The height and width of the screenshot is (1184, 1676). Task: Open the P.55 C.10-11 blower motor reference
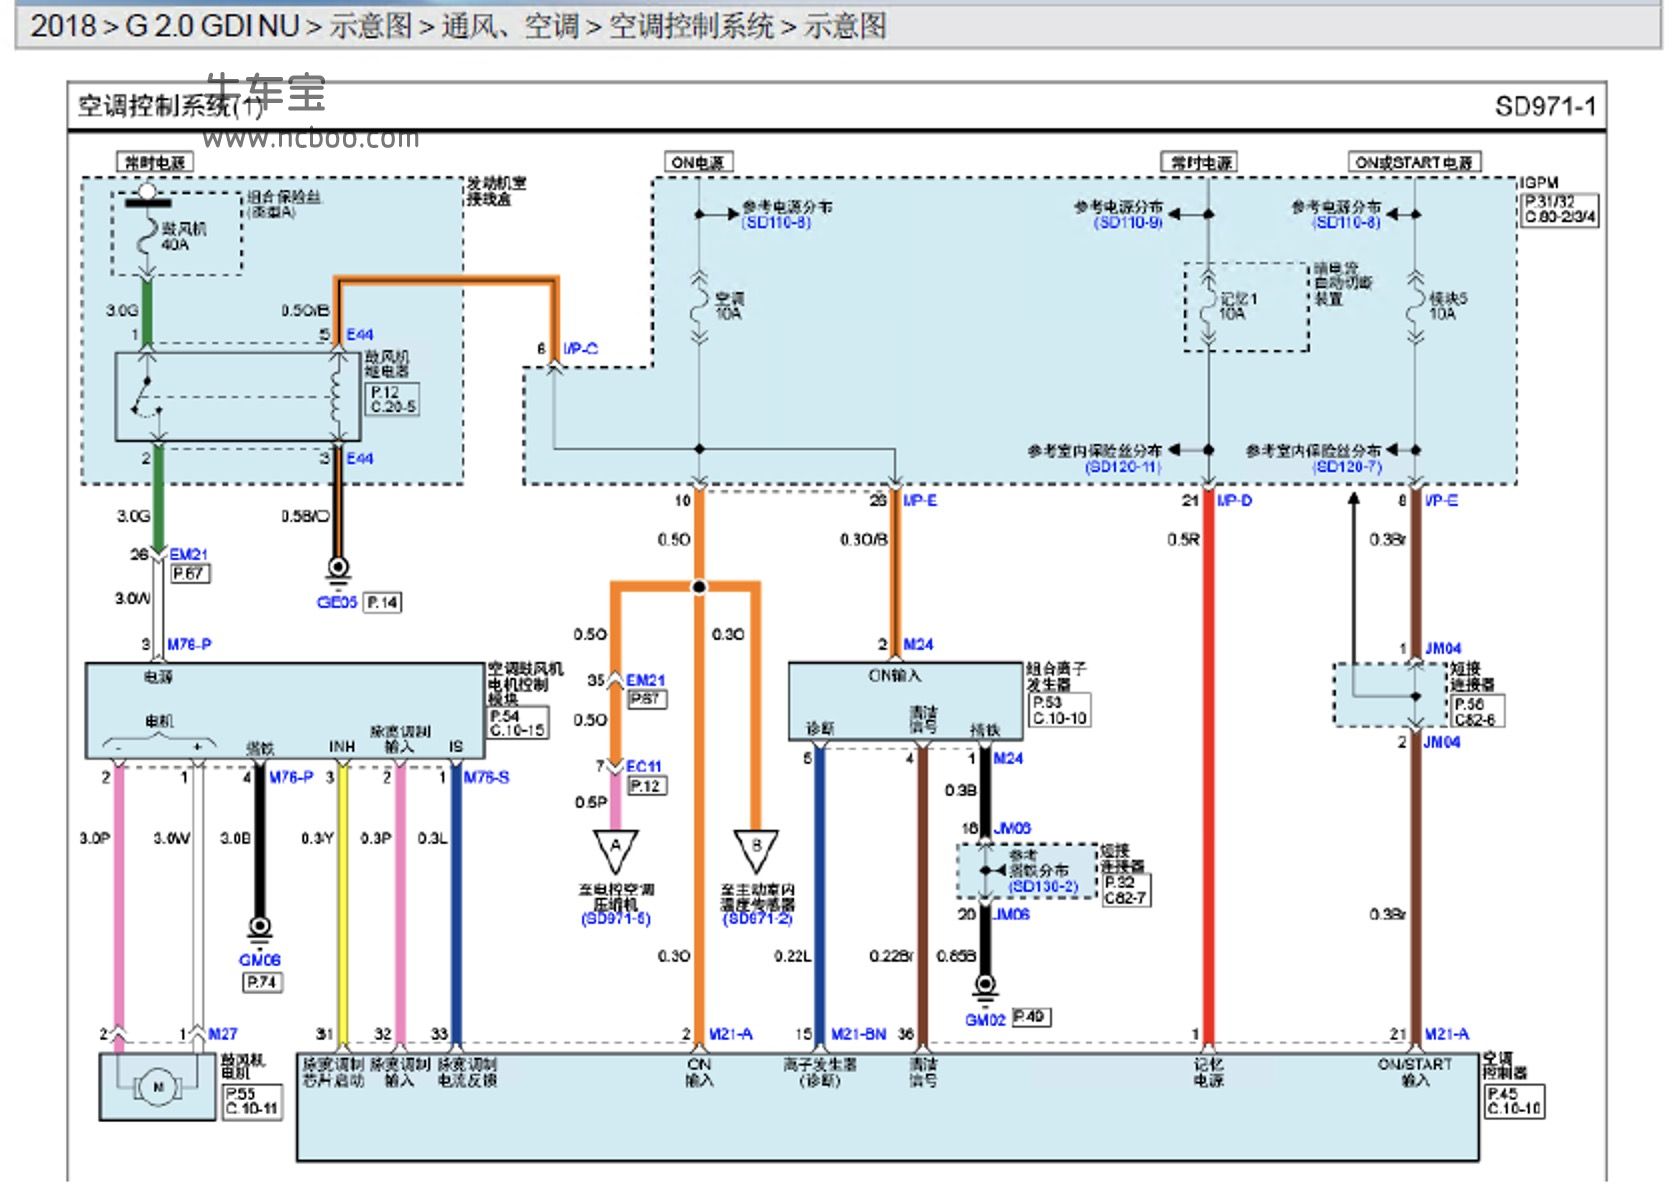click(252, 1102)
